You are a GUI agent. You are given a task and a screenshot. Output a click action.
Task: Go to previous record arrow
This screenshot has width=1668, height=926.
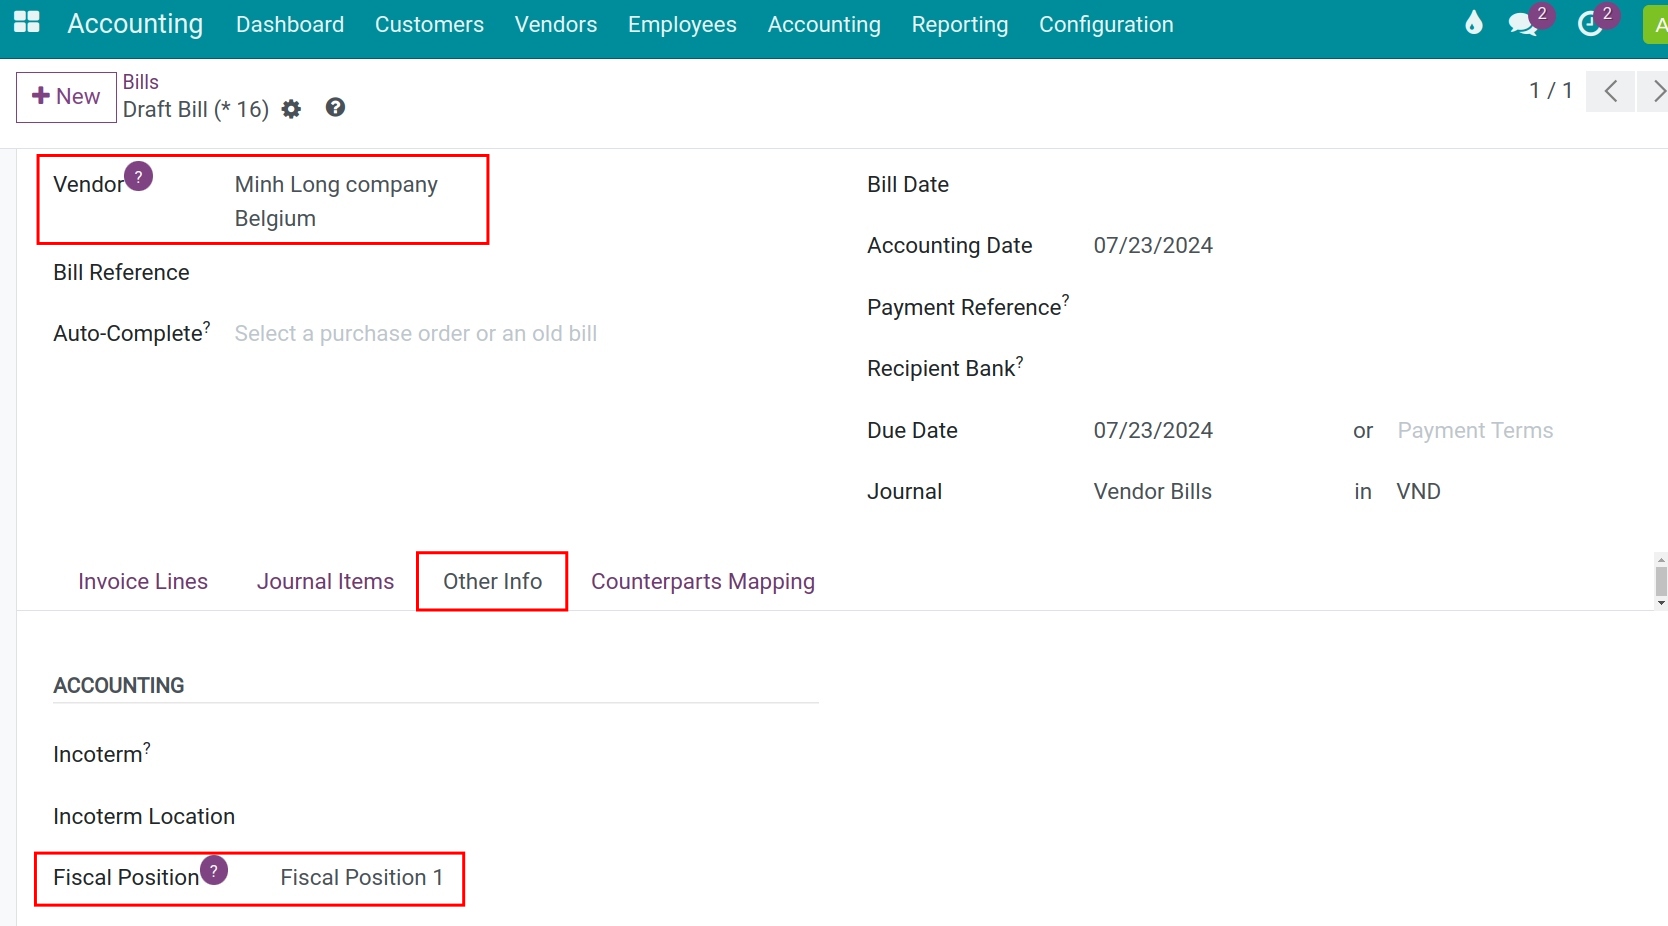coord(1610,91)
